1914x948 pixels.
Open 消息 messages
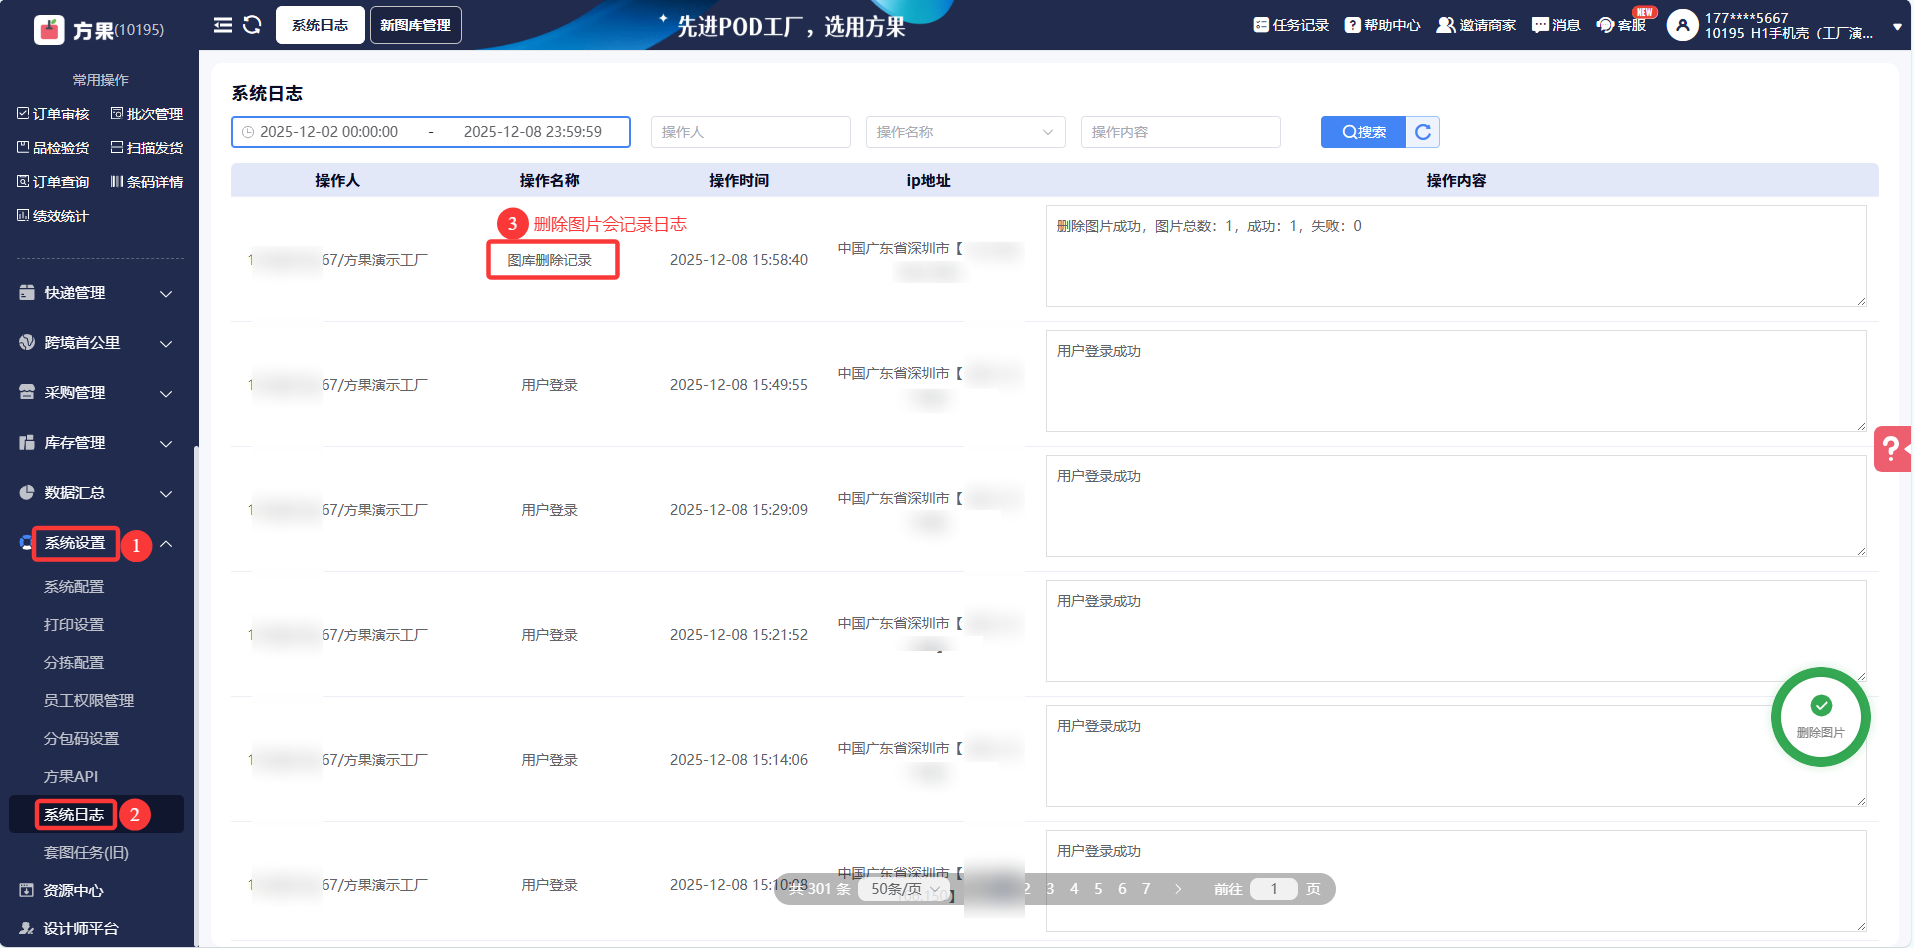pyautogui.click(x=1556, y=25)
